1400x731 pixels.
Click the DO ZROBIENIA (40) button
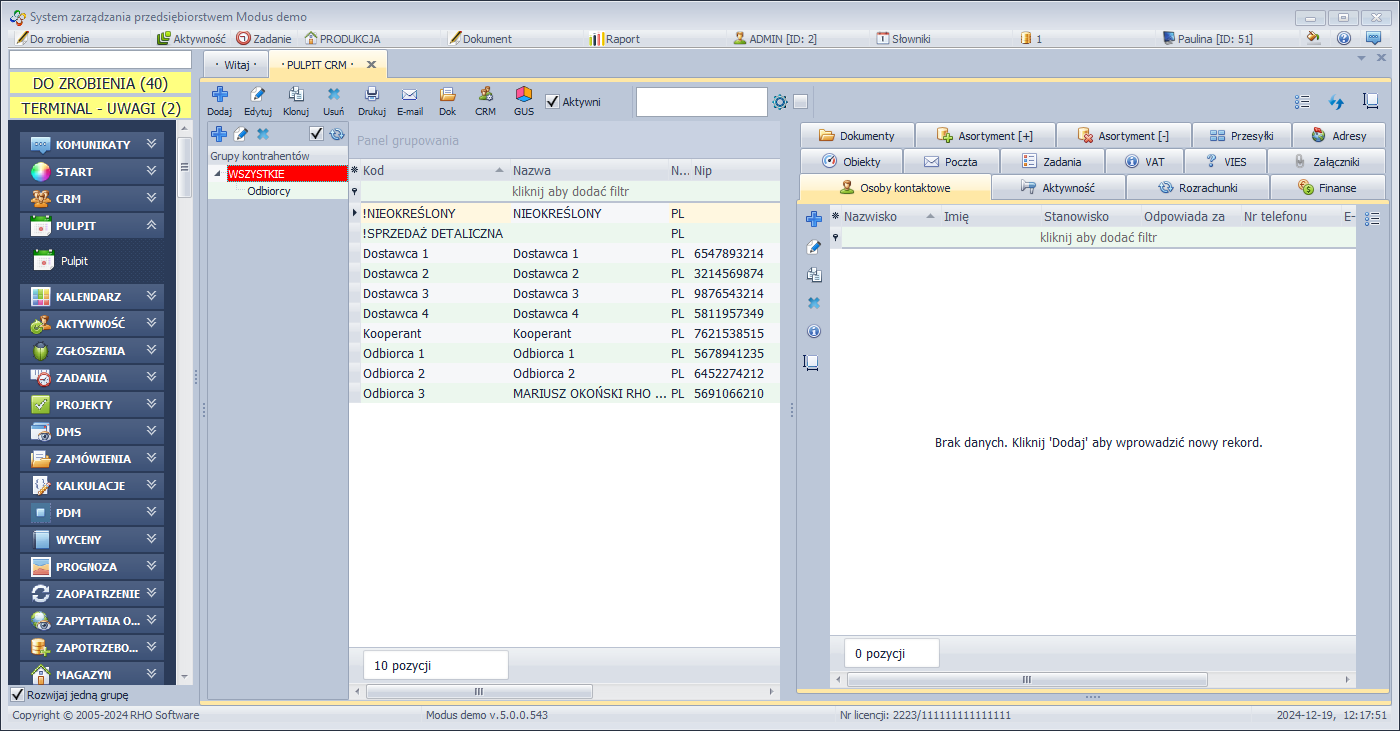pos(99,83)
